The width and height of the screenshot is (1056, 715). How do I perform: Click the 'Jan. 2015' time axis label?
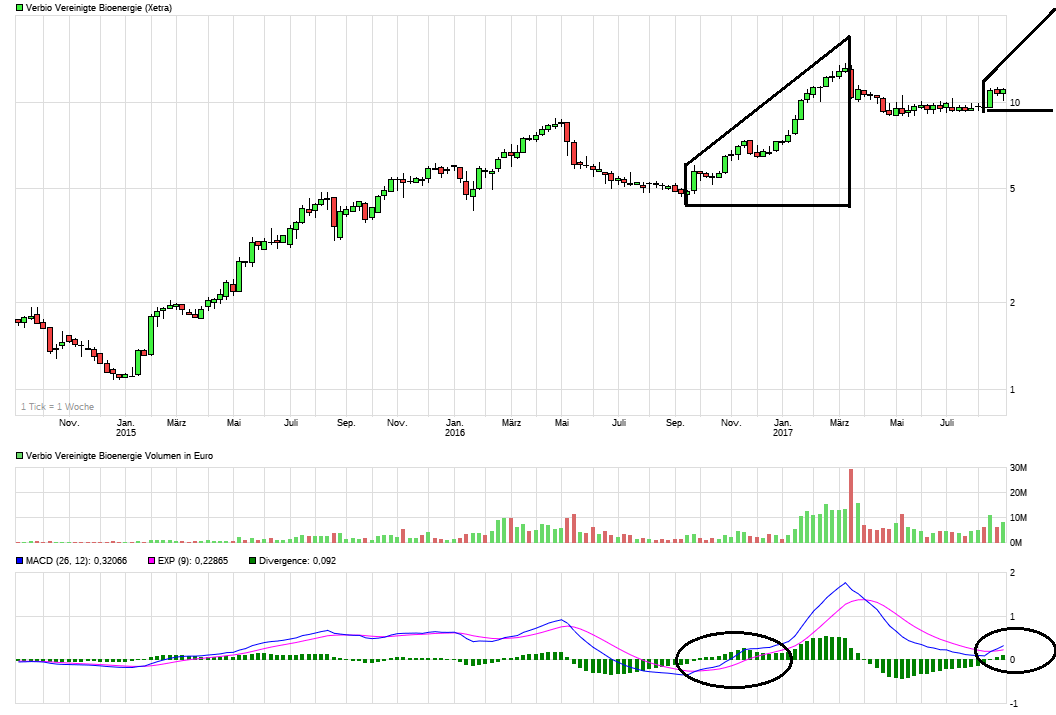tap(126, 428)
